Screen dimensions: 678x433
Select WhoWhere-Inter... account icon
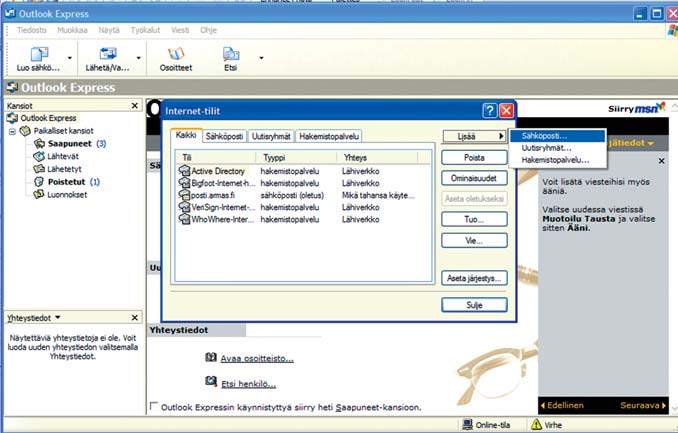pyautogui.click(x=185, y=219)
